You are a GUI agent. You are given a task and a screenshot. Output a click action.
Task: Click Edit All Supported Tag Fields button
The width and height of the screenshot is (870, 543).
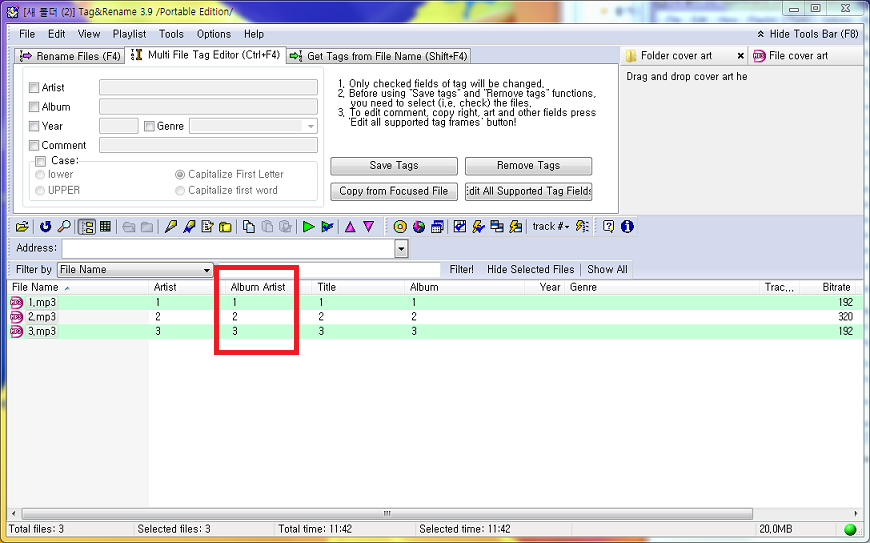(x=528, y=191)
